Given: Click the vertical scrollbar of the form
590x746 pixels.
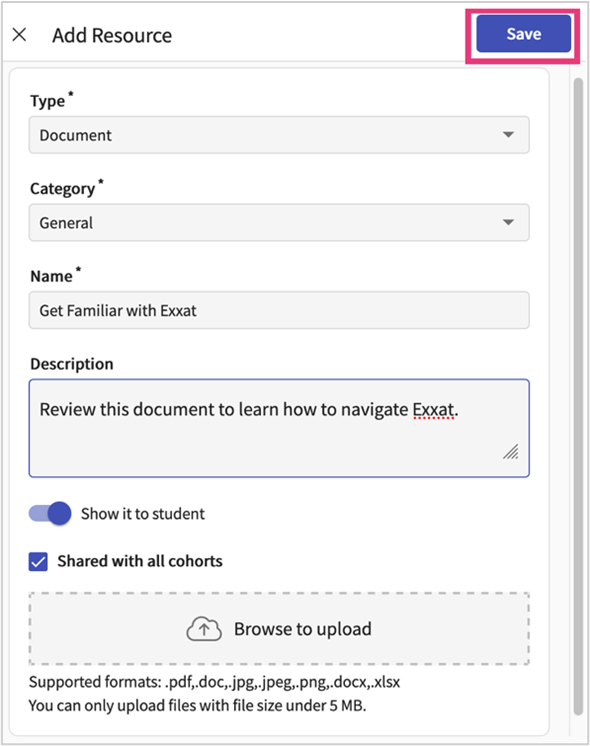Looking at the screenshot, I should (x=578, y=397).
